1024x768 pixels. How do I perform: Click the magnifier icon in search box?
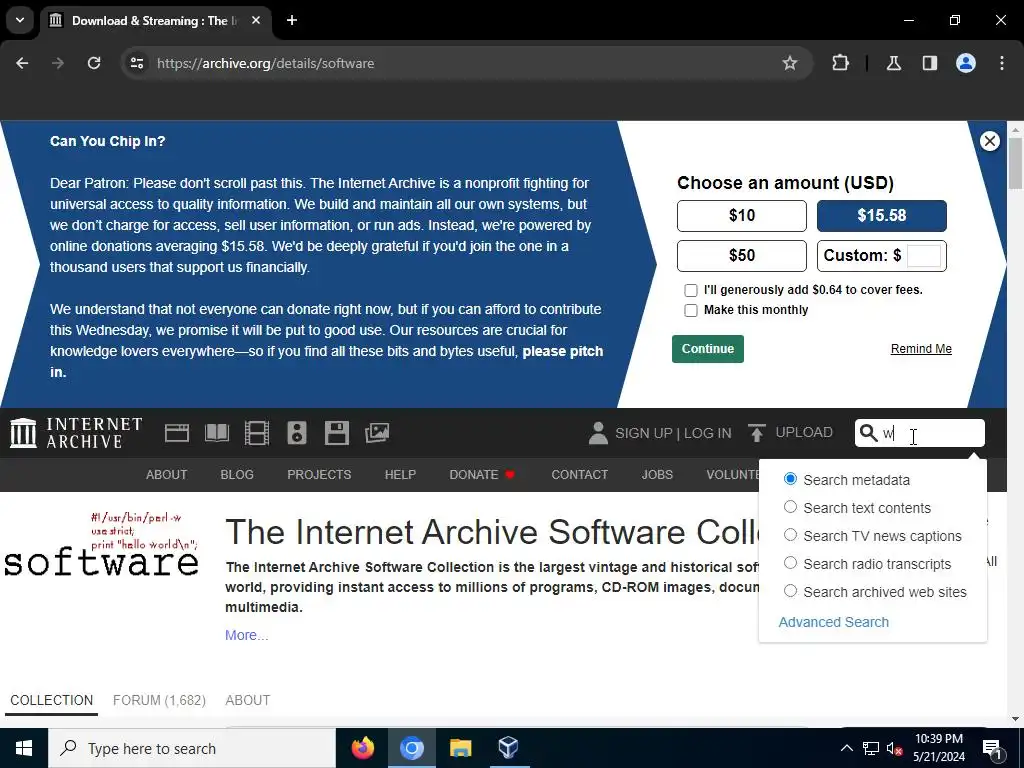pyautogui.click(x=869, y=433)
